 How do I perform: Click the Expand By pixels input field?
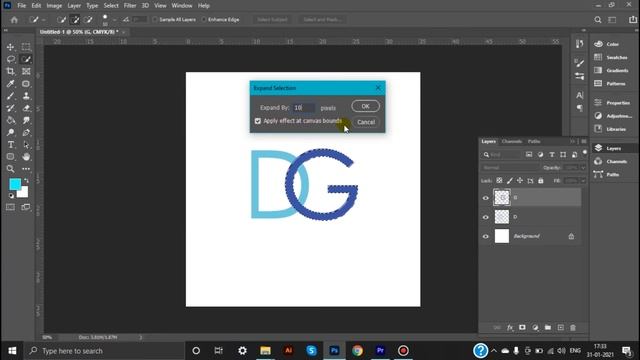click(304, 108)
